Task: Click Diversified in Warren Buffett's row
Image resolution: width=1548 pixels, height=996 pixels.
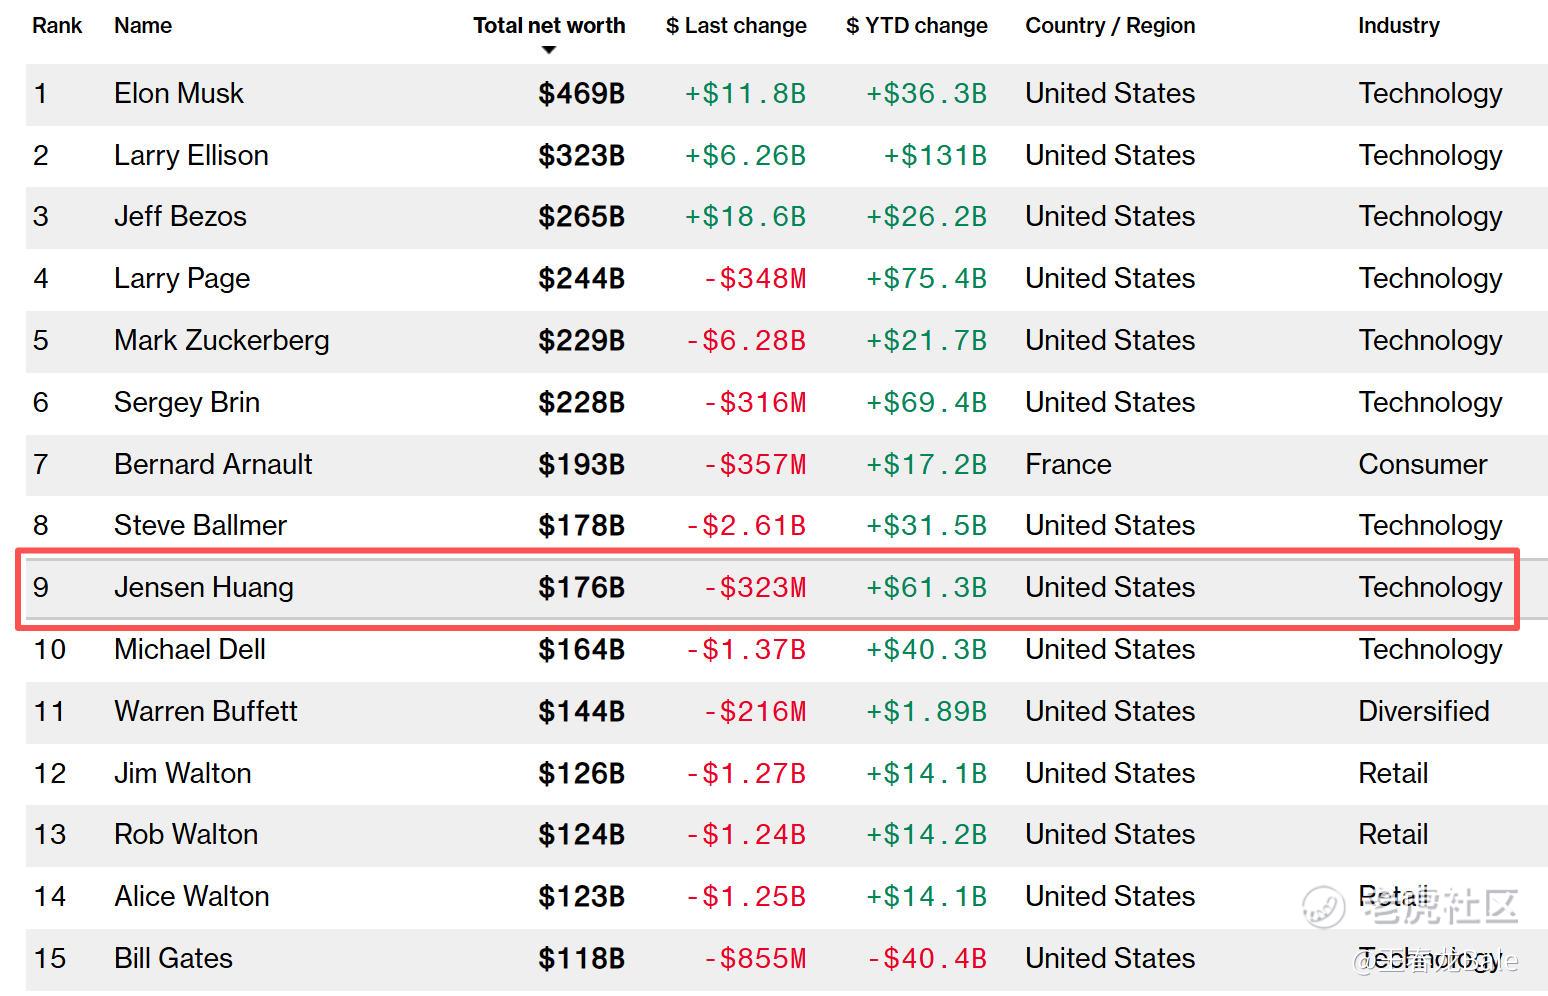Action: [x=1423, y=712]
